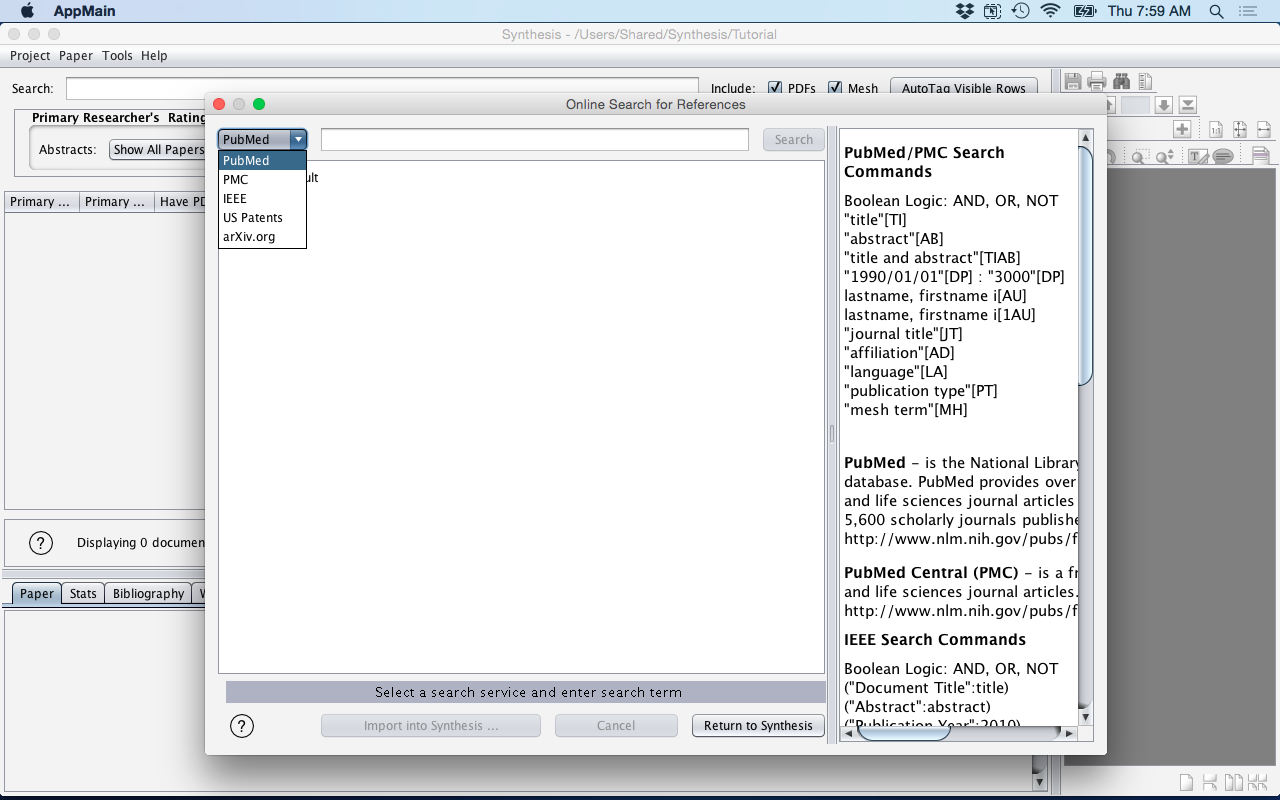Click the help pane scroll up arrow
The height and width of the screenshot is (800, 1280).
click(x=1085, y=137)
